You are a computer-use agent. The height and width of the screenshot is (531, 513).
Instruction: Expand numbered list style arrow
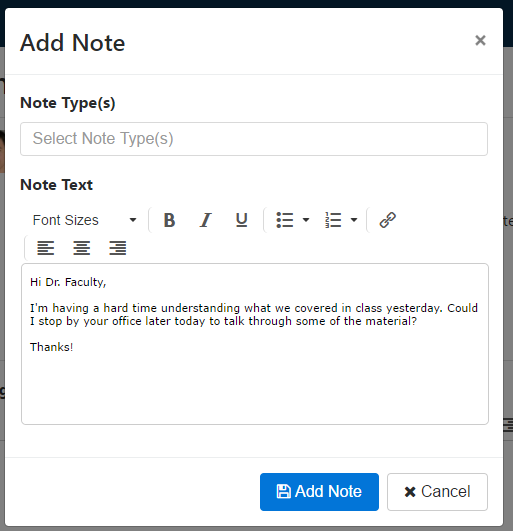click(x=354, y=220)
